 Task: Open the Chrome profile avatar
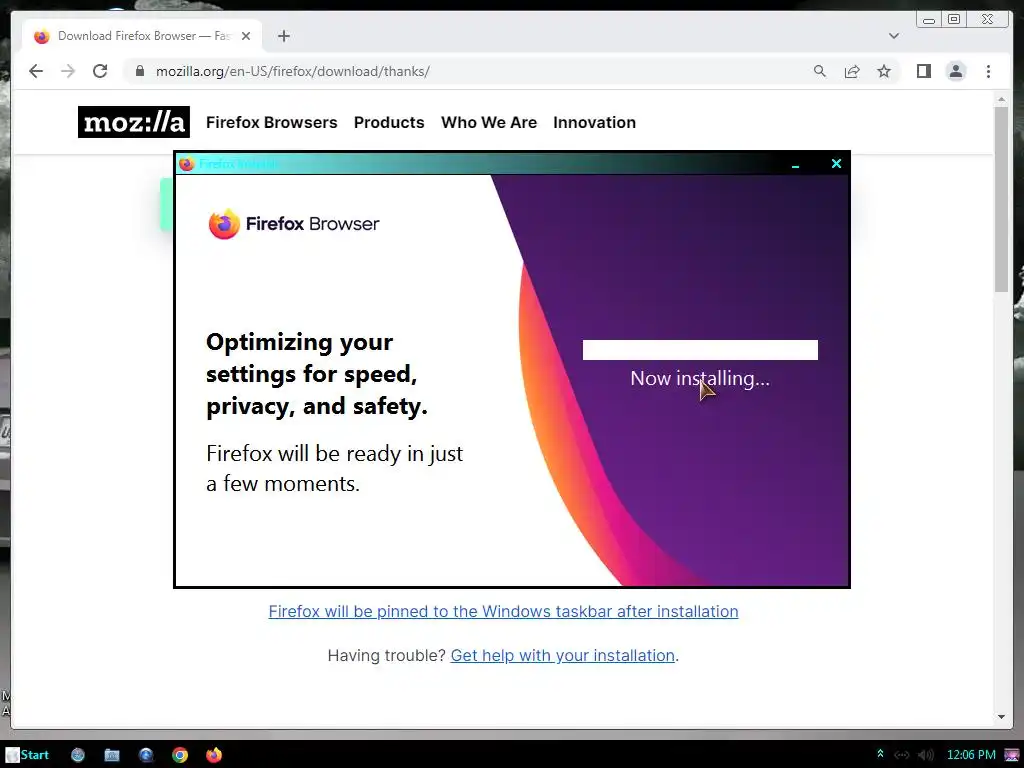956,71
